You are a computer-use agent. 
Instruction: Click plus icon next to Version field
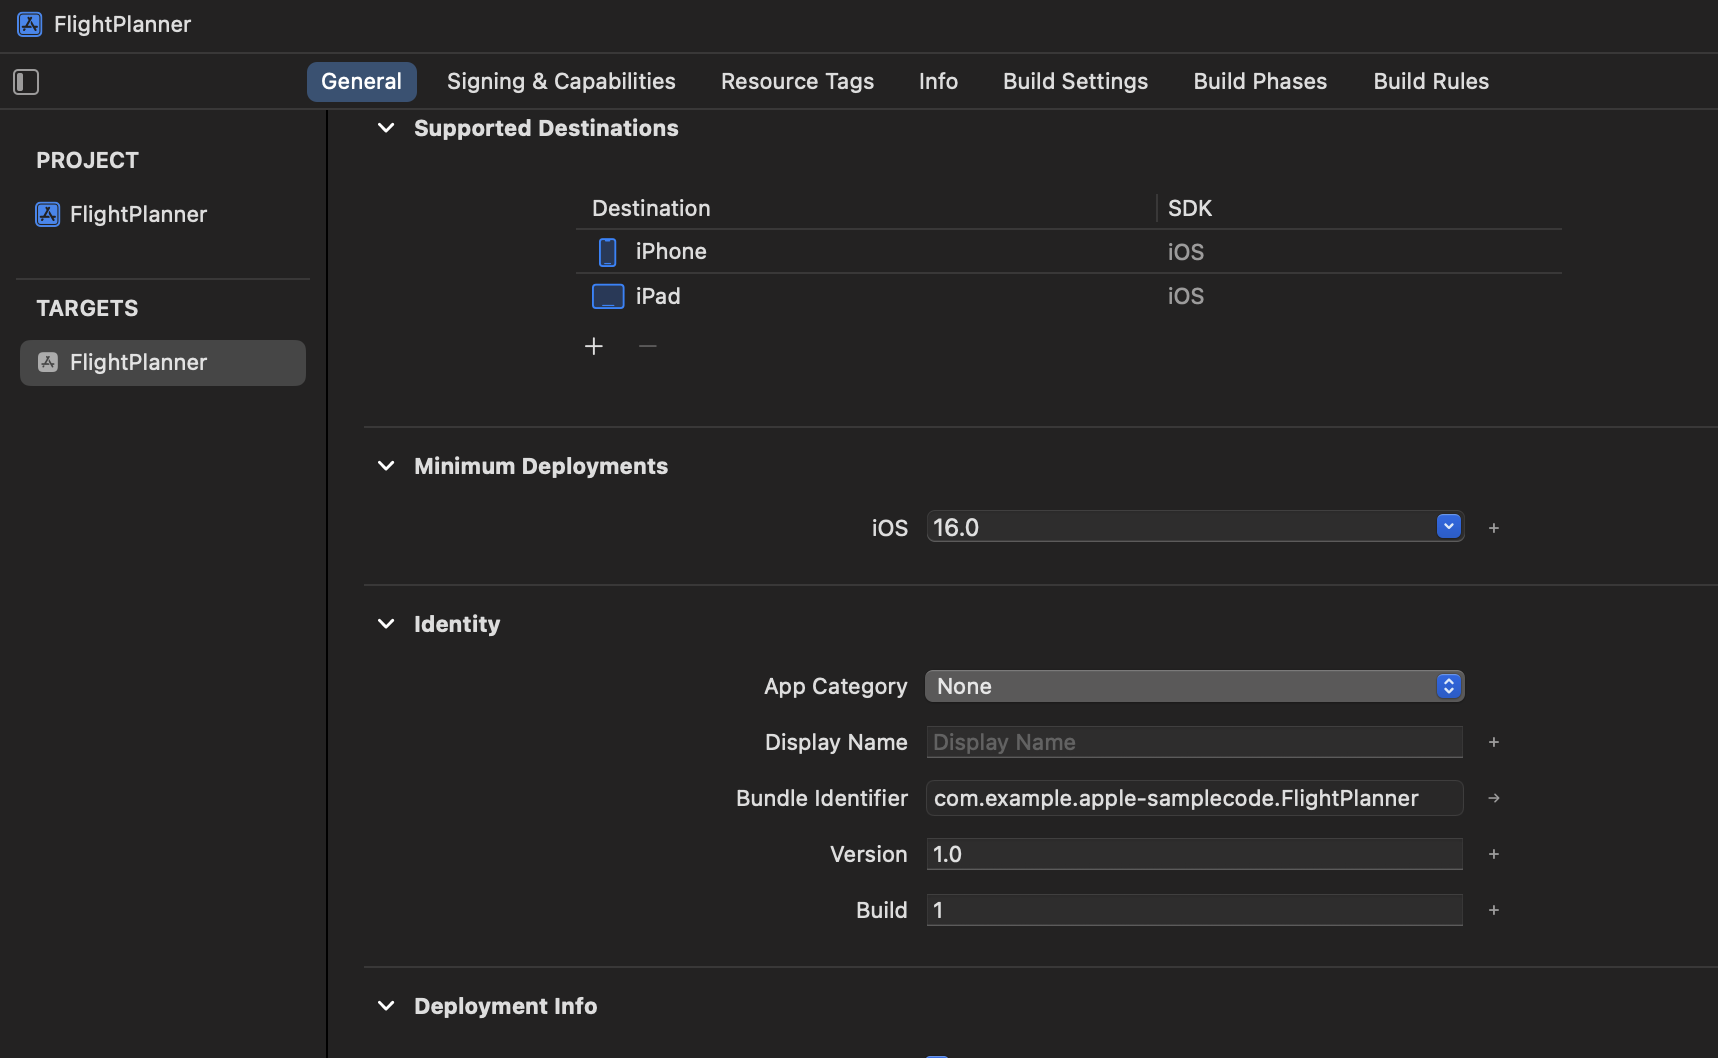(x=1494, y=854)
